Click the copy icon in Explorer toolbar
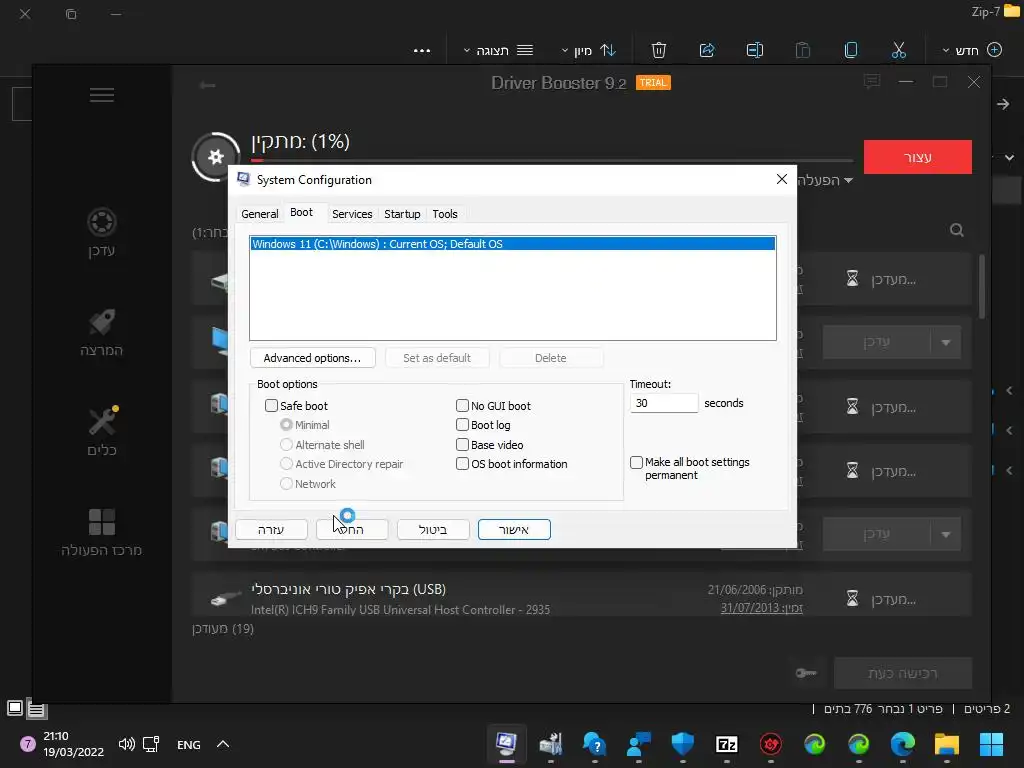This screenshot has height=768, width=1024. (x=851, y=50)
